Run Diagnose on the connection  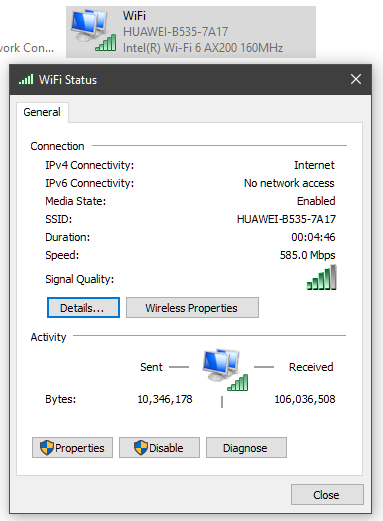[246, 448]
